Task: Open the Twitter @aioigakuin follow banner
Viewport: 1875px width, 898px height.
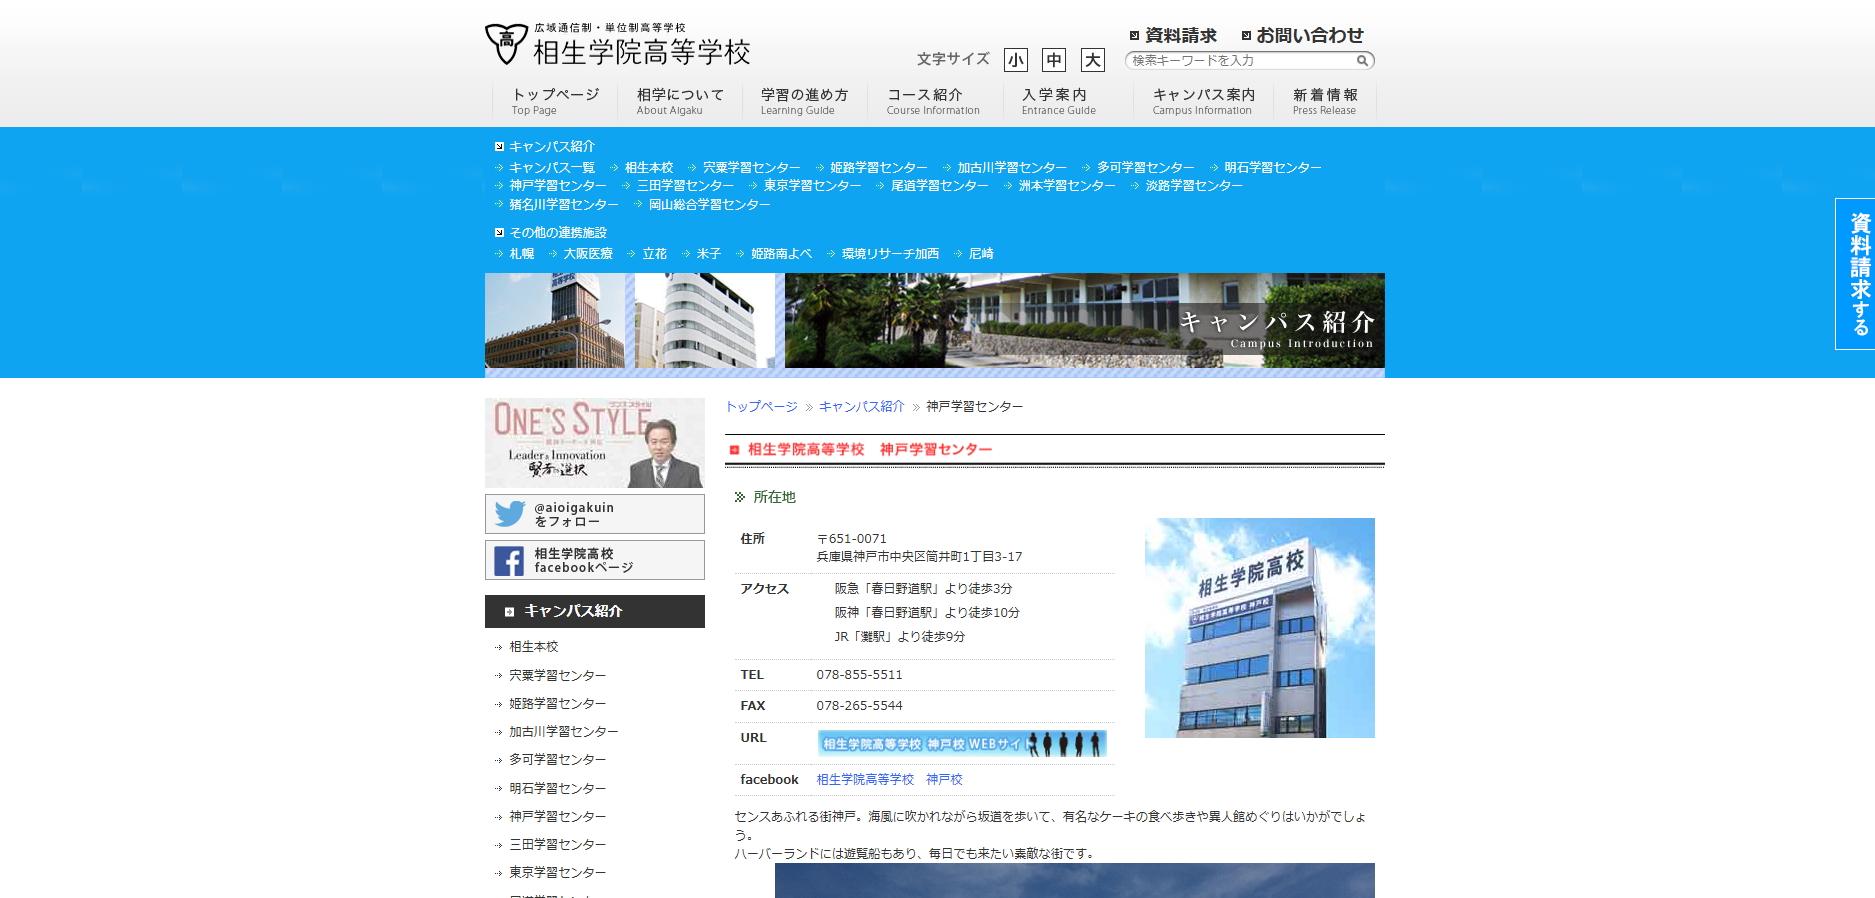Action: tap(594, 514)
